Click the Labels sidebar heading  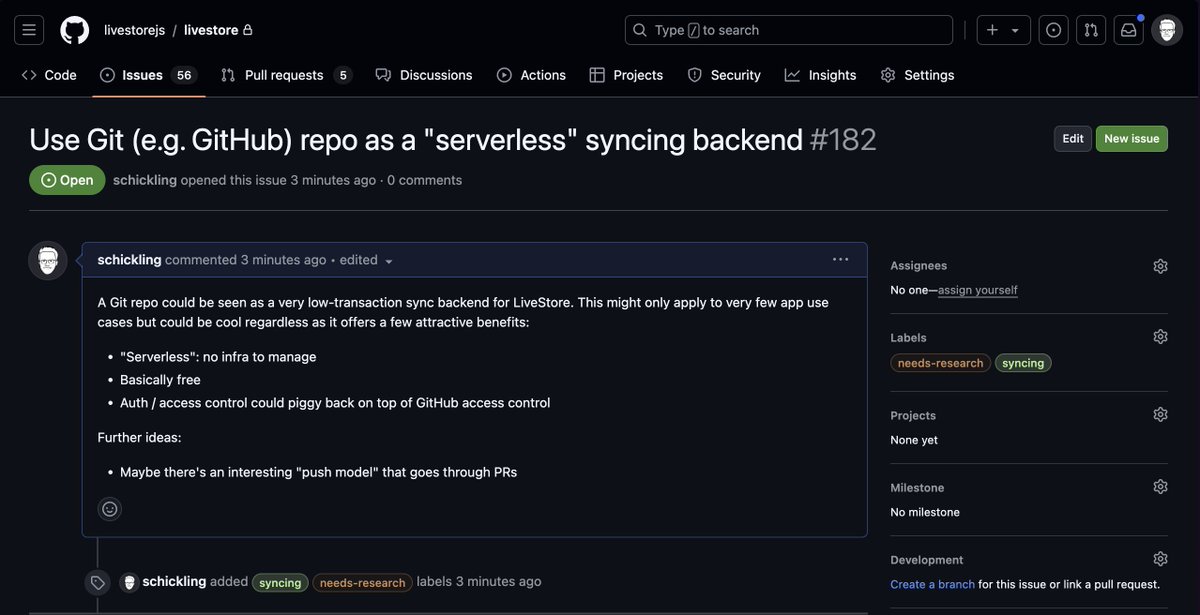909,338
